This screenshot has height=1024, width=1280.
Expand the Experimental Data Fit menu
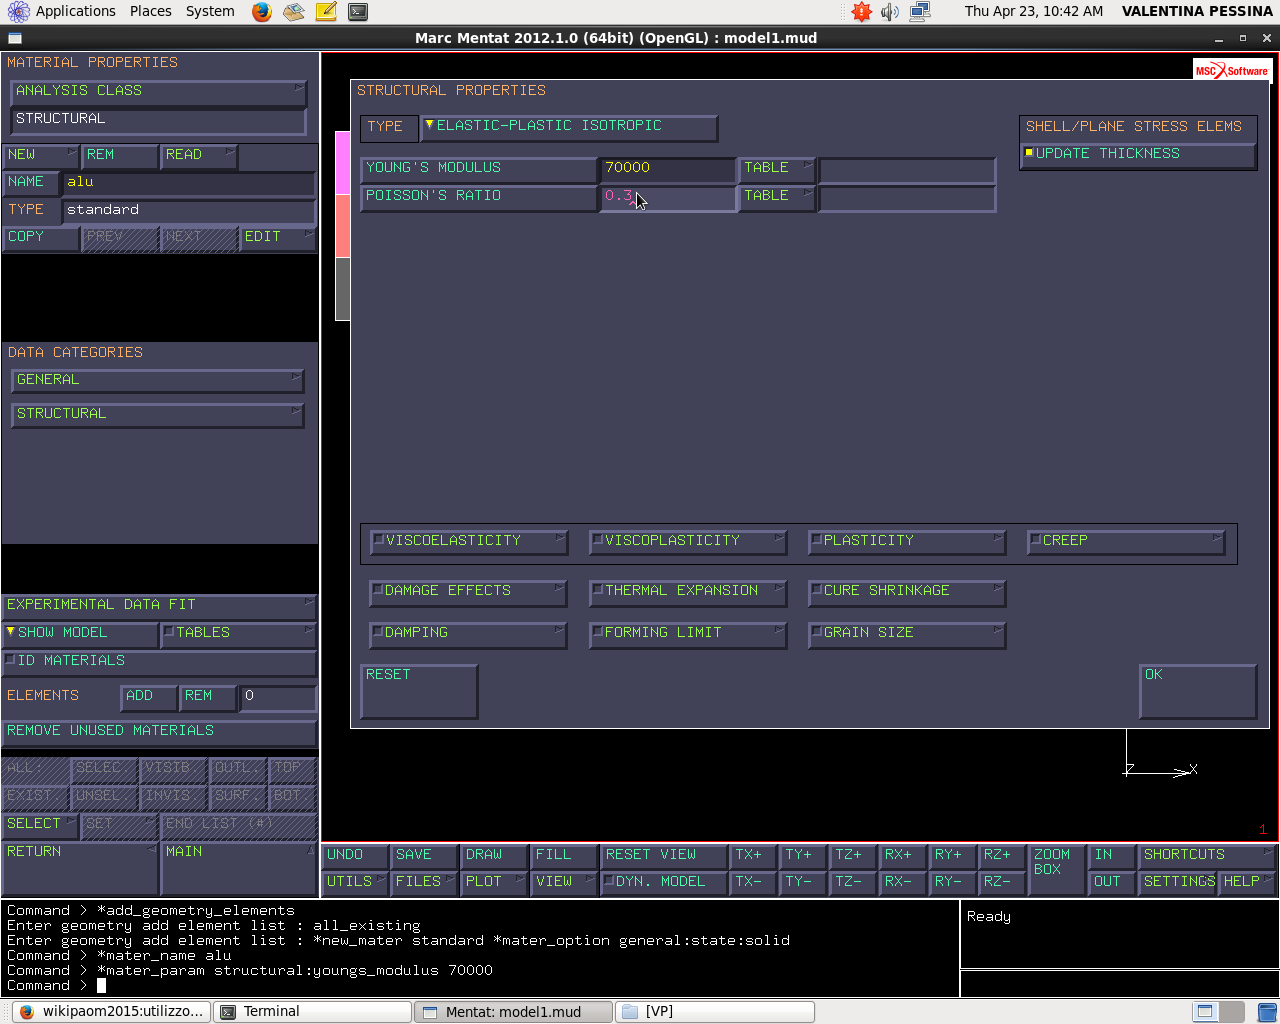click(x=158, y=606)
